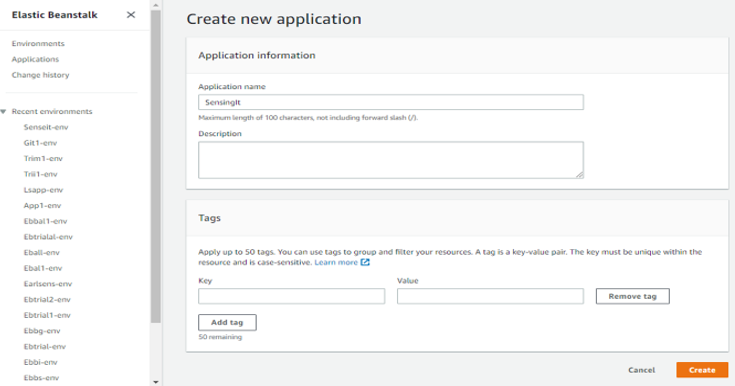Viewport: 735px width, 386px height.
Task: Open the Ebtrial2-env environment
Action: point(47,299)
